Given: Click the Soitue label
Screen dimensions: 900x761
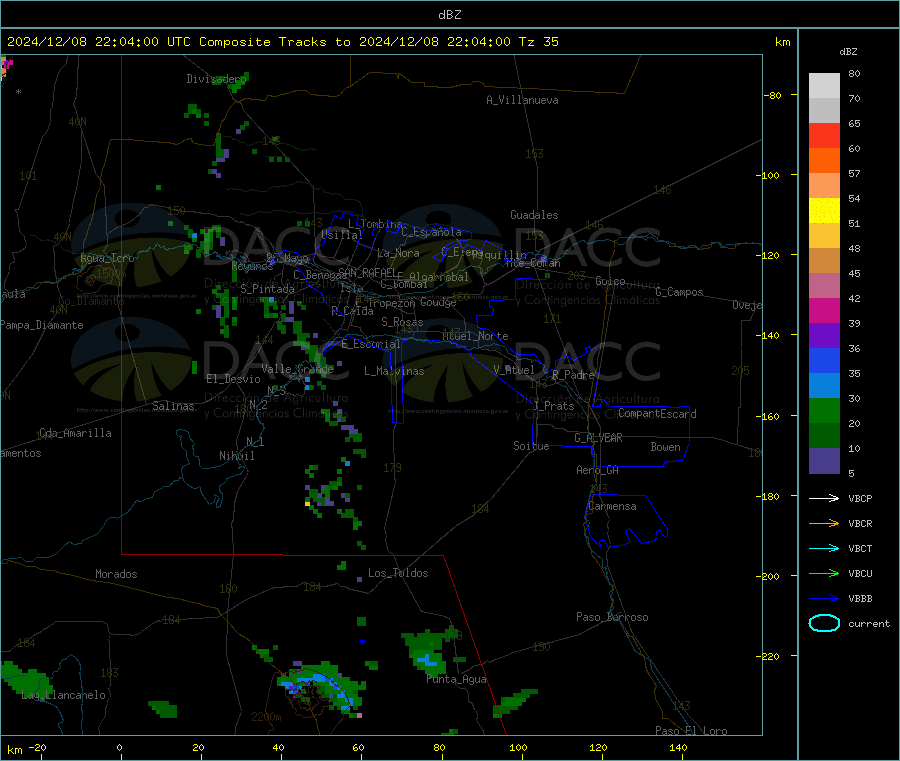Looking at the screenshot, I should [x=531, y=446].
